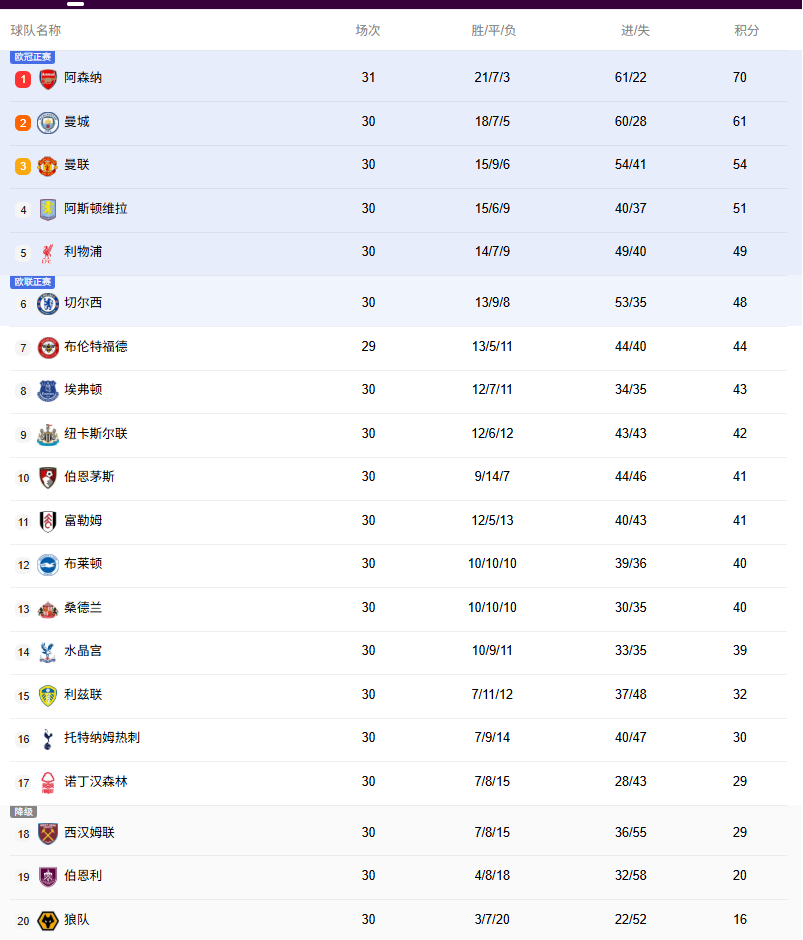Click the 降级 relegation zone tag
The height and width of the screenshot is (940, 803).
click(x=23, y=812)
